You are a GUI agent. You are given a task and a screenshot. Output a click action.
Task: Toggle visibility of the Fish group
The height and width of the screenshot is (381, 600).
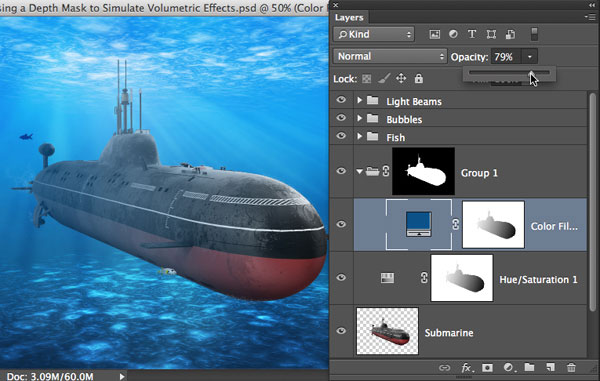pyautogui.click(x=341, y=136)
